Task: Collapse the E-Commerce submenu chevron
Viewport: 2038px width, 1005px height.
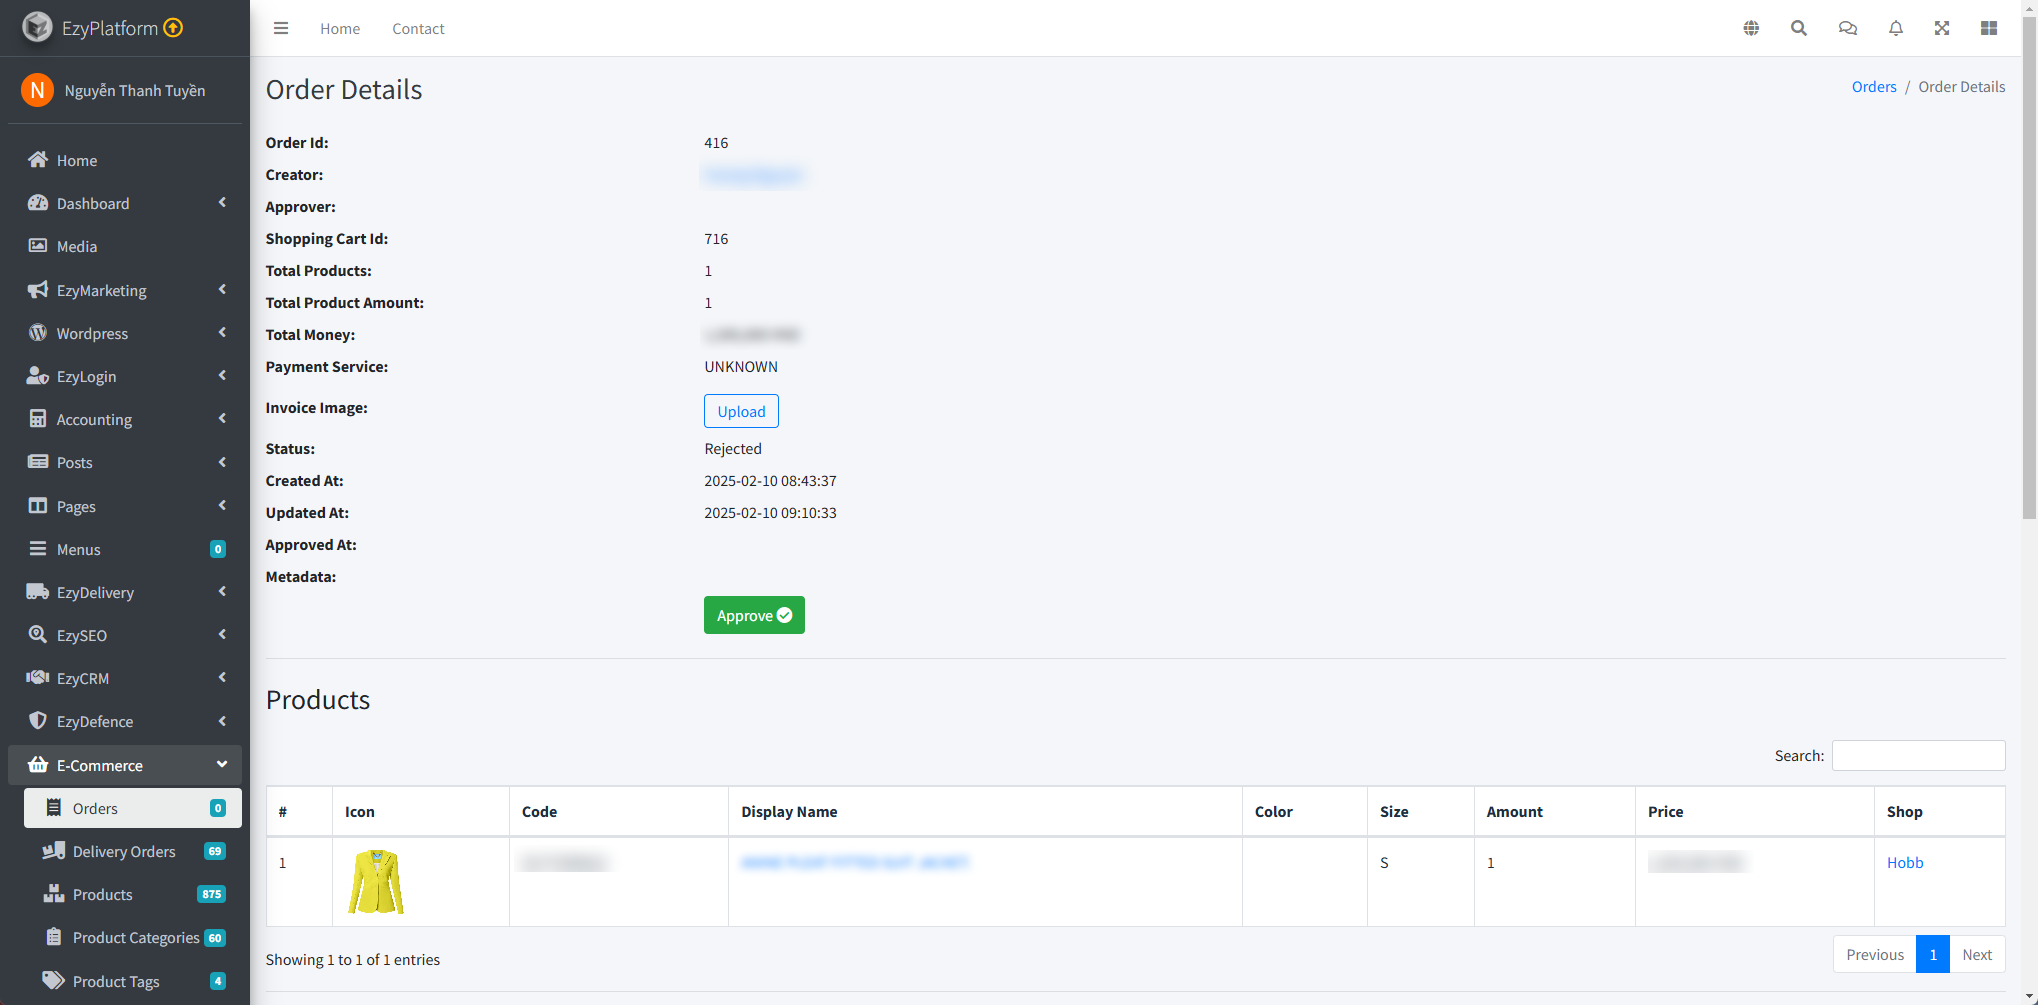Action: [x=222, y=765]
